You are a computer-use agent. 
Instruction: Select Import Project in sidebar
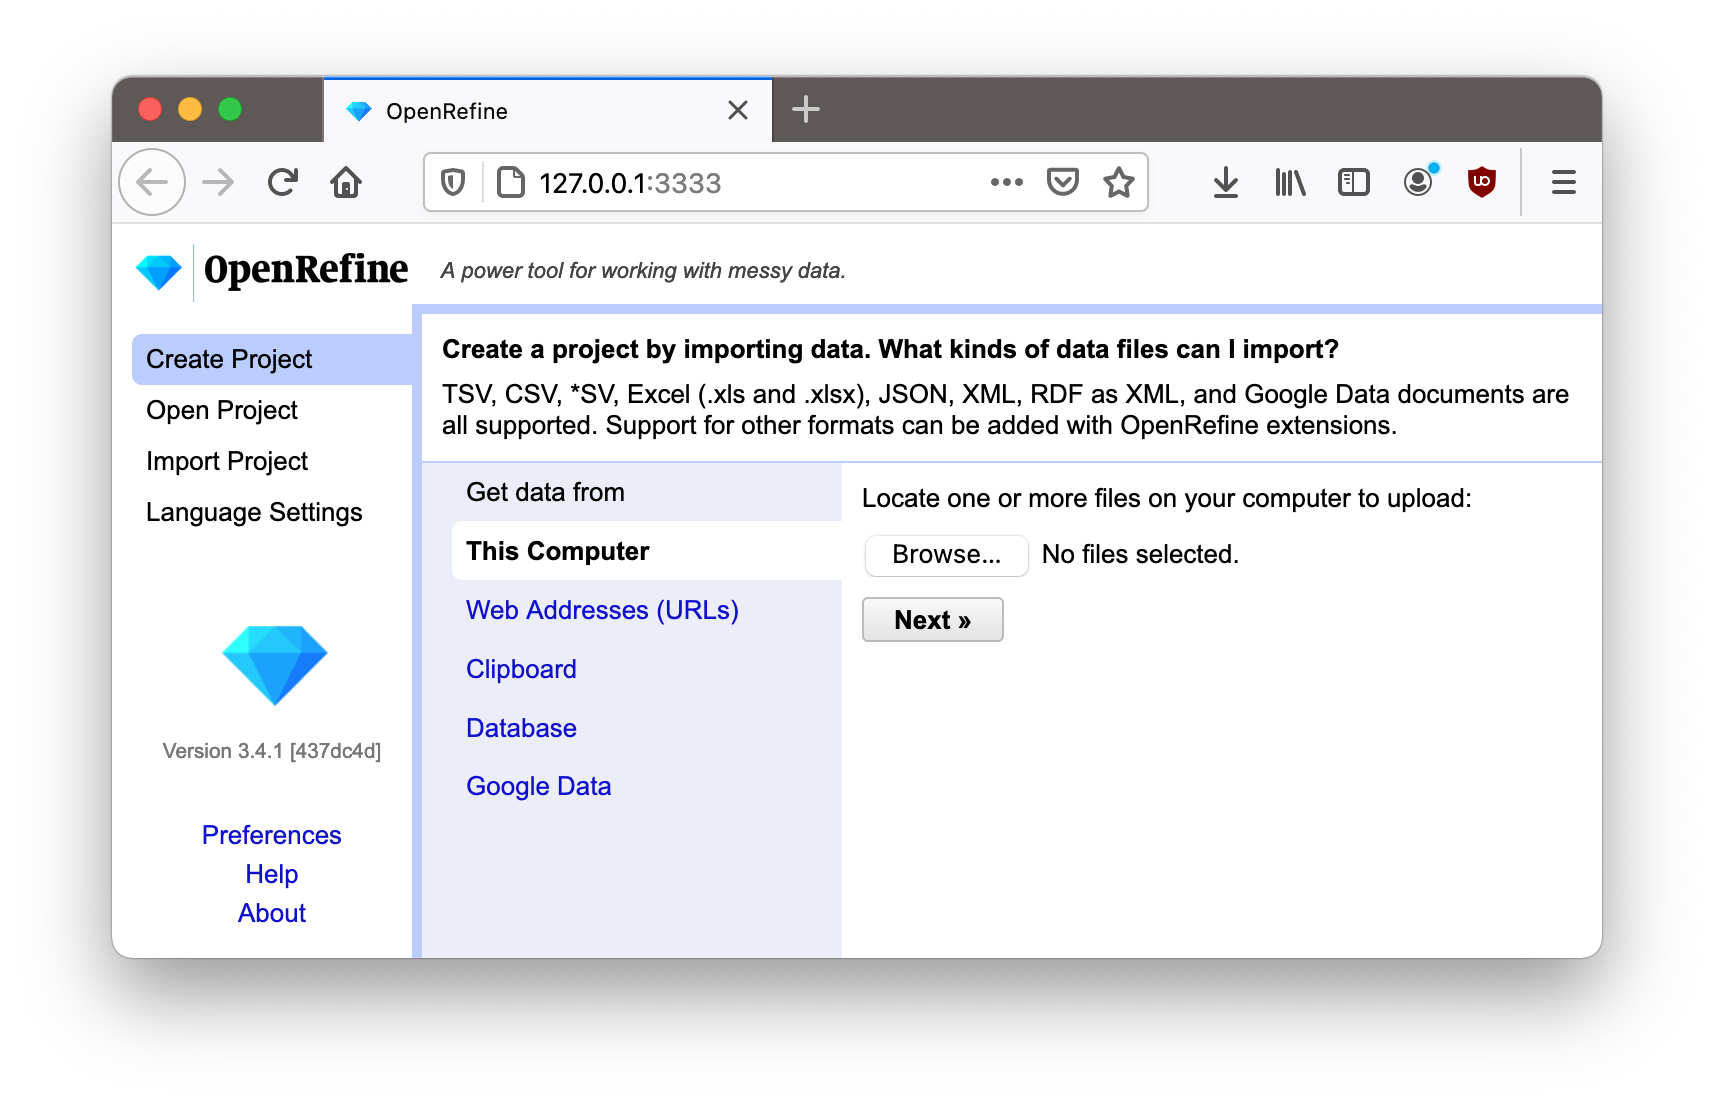(227, 461)
